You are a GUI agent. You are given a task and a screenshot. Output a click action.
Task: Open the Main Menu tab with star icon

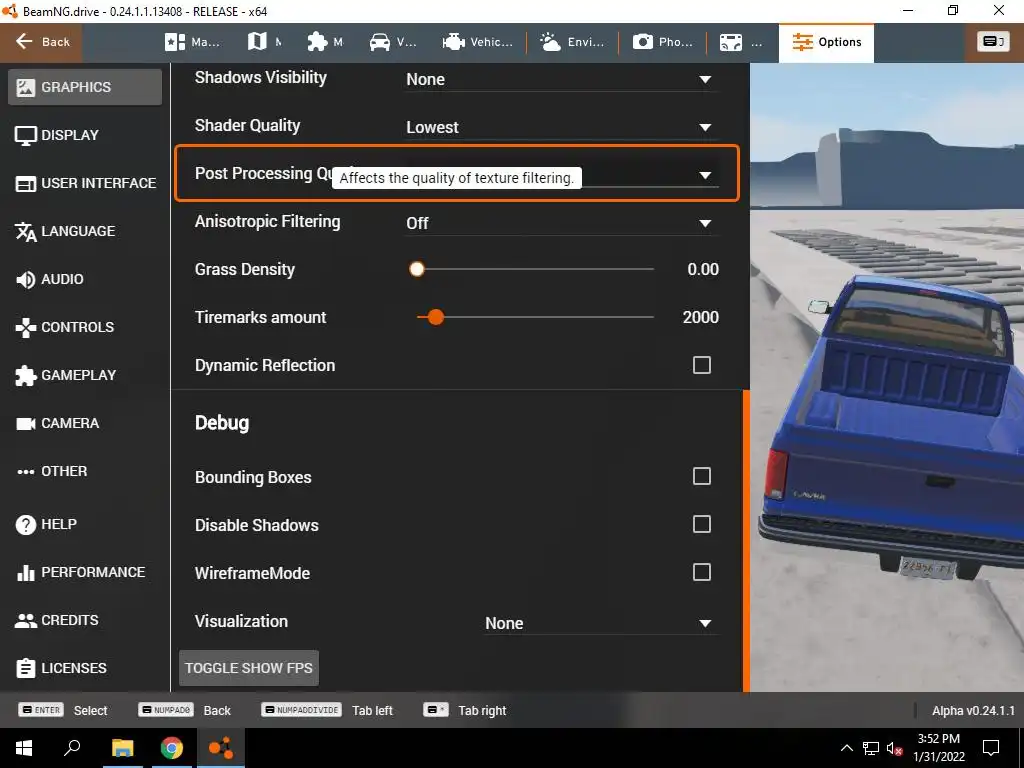click(x=192, y=42)
